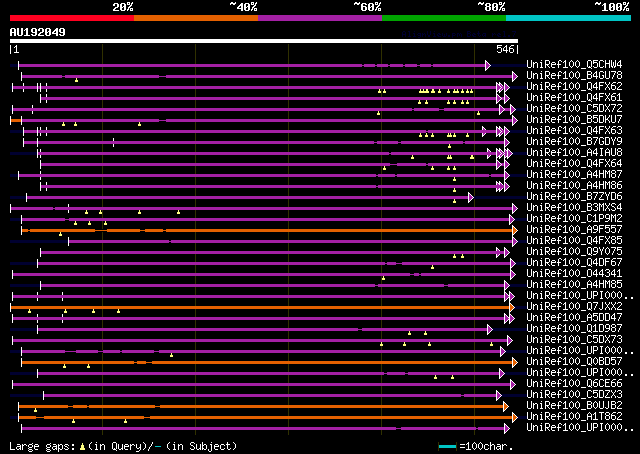Open hit UniRef100_A4IAU8
Screen dimensions: 640x454
[x=574, y=153]
